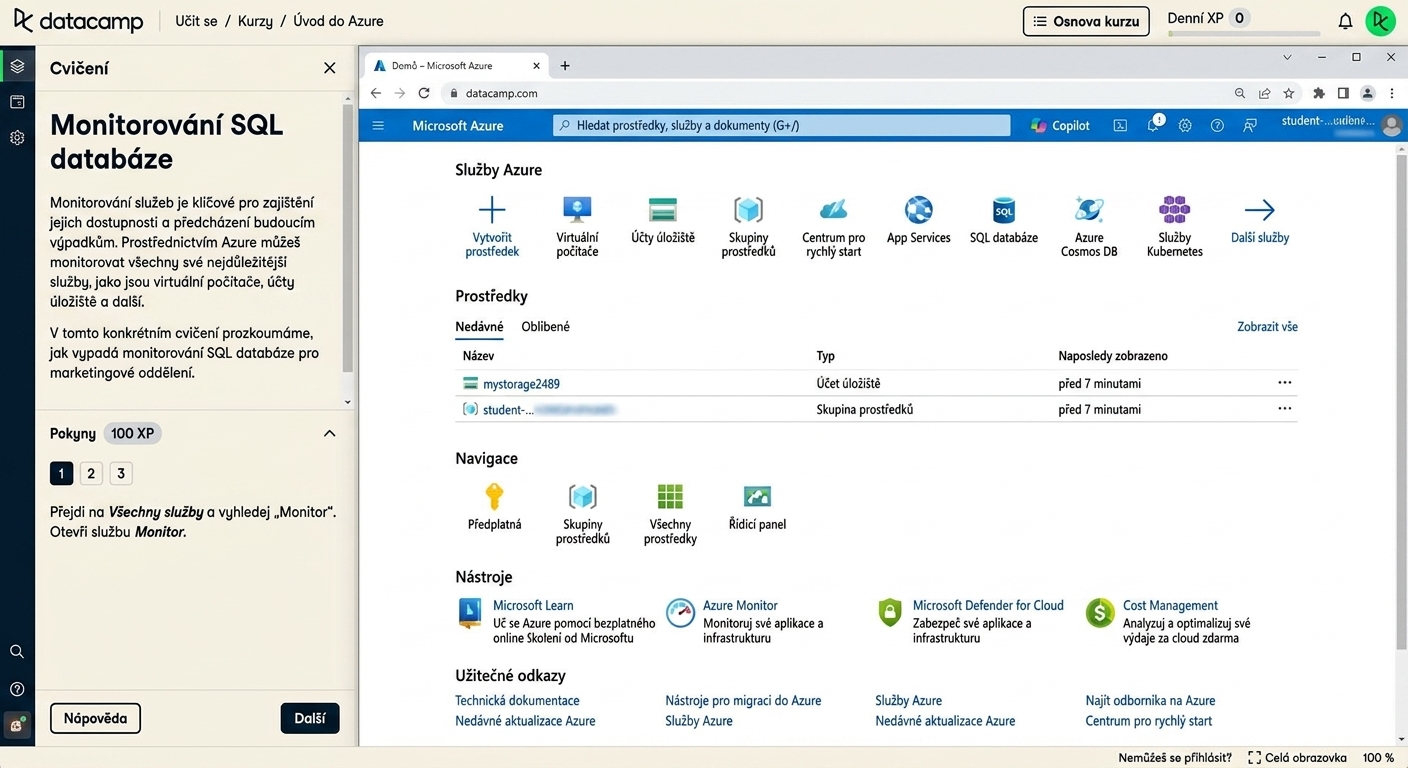Select the Nedávné tab

[479, 327]
